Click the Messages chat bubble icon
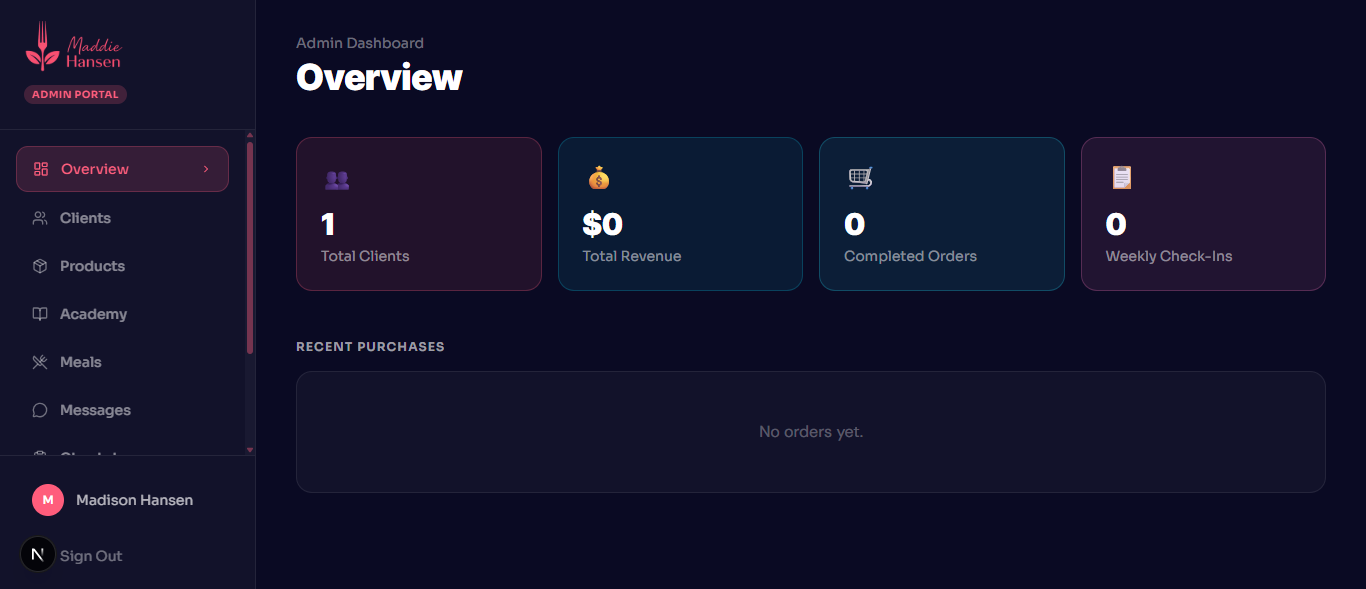The width and height of the screenshot is (1366, 589). (40, 410)
